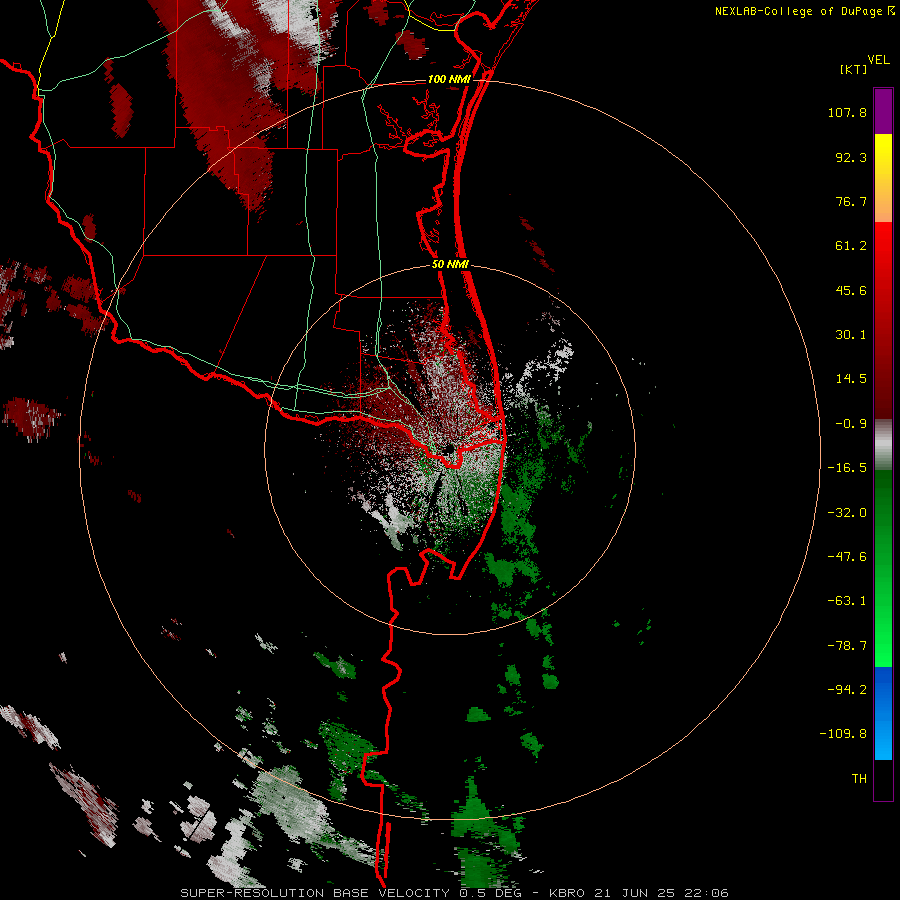The width and height of the screenshot is (900, 900).
Task: Click the -47.6 legend value
Action: [847, 557]
